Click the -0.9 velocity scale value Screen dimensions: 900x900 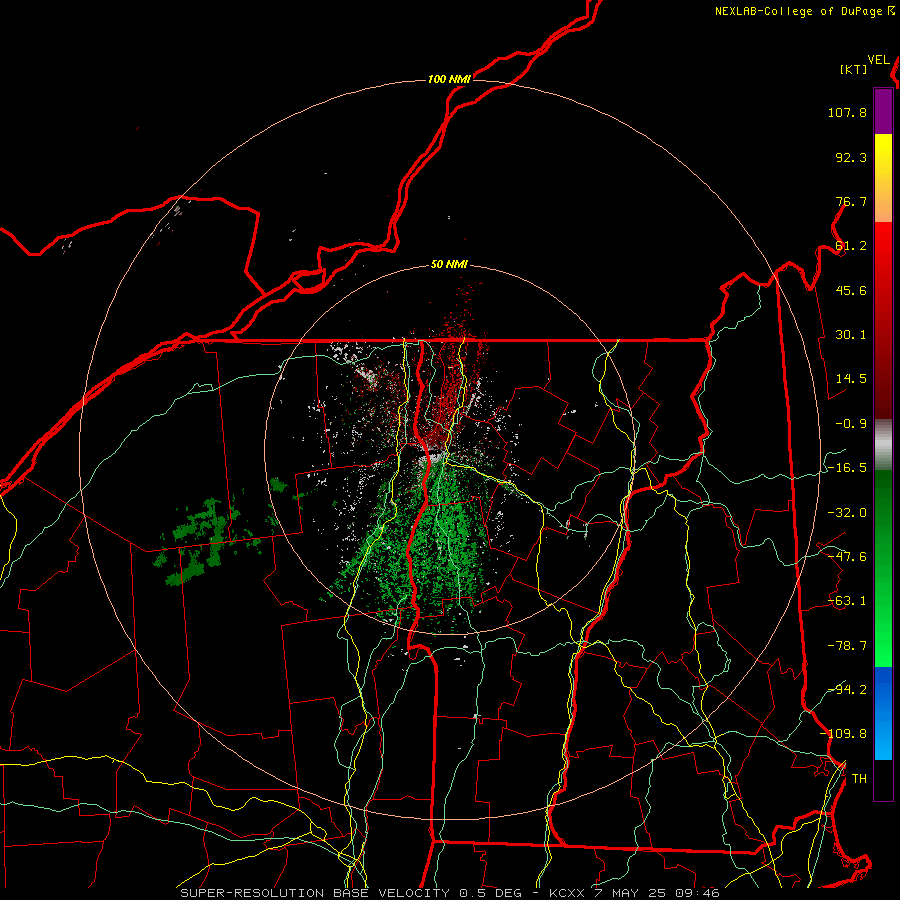(851, 424)
